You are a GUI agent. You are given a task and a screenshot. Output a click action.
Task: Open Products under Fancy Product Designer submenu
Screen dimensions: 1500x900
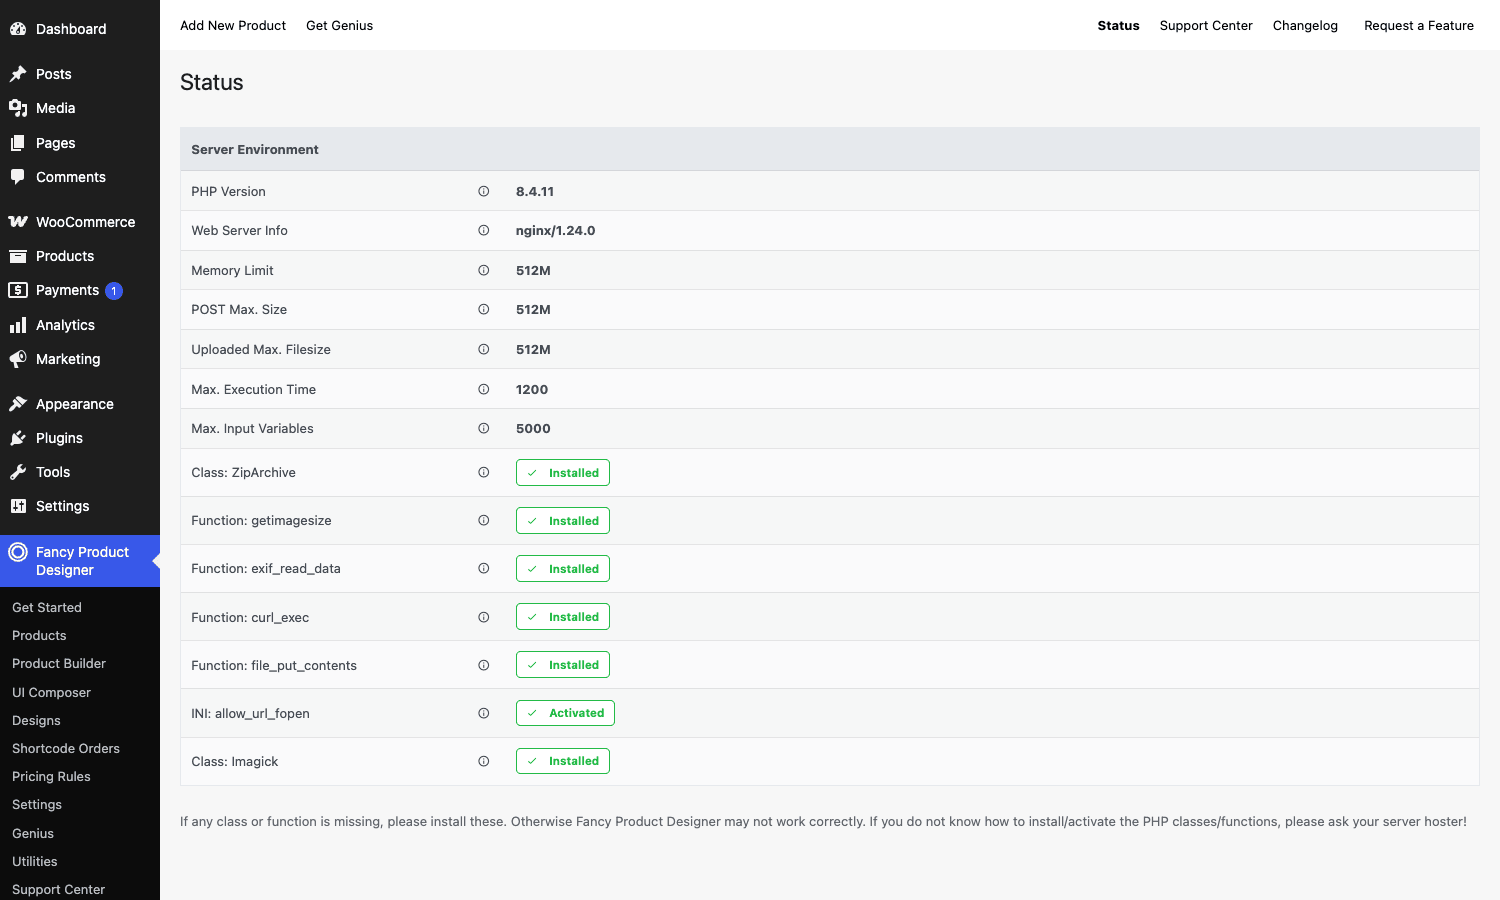point(39,635)
